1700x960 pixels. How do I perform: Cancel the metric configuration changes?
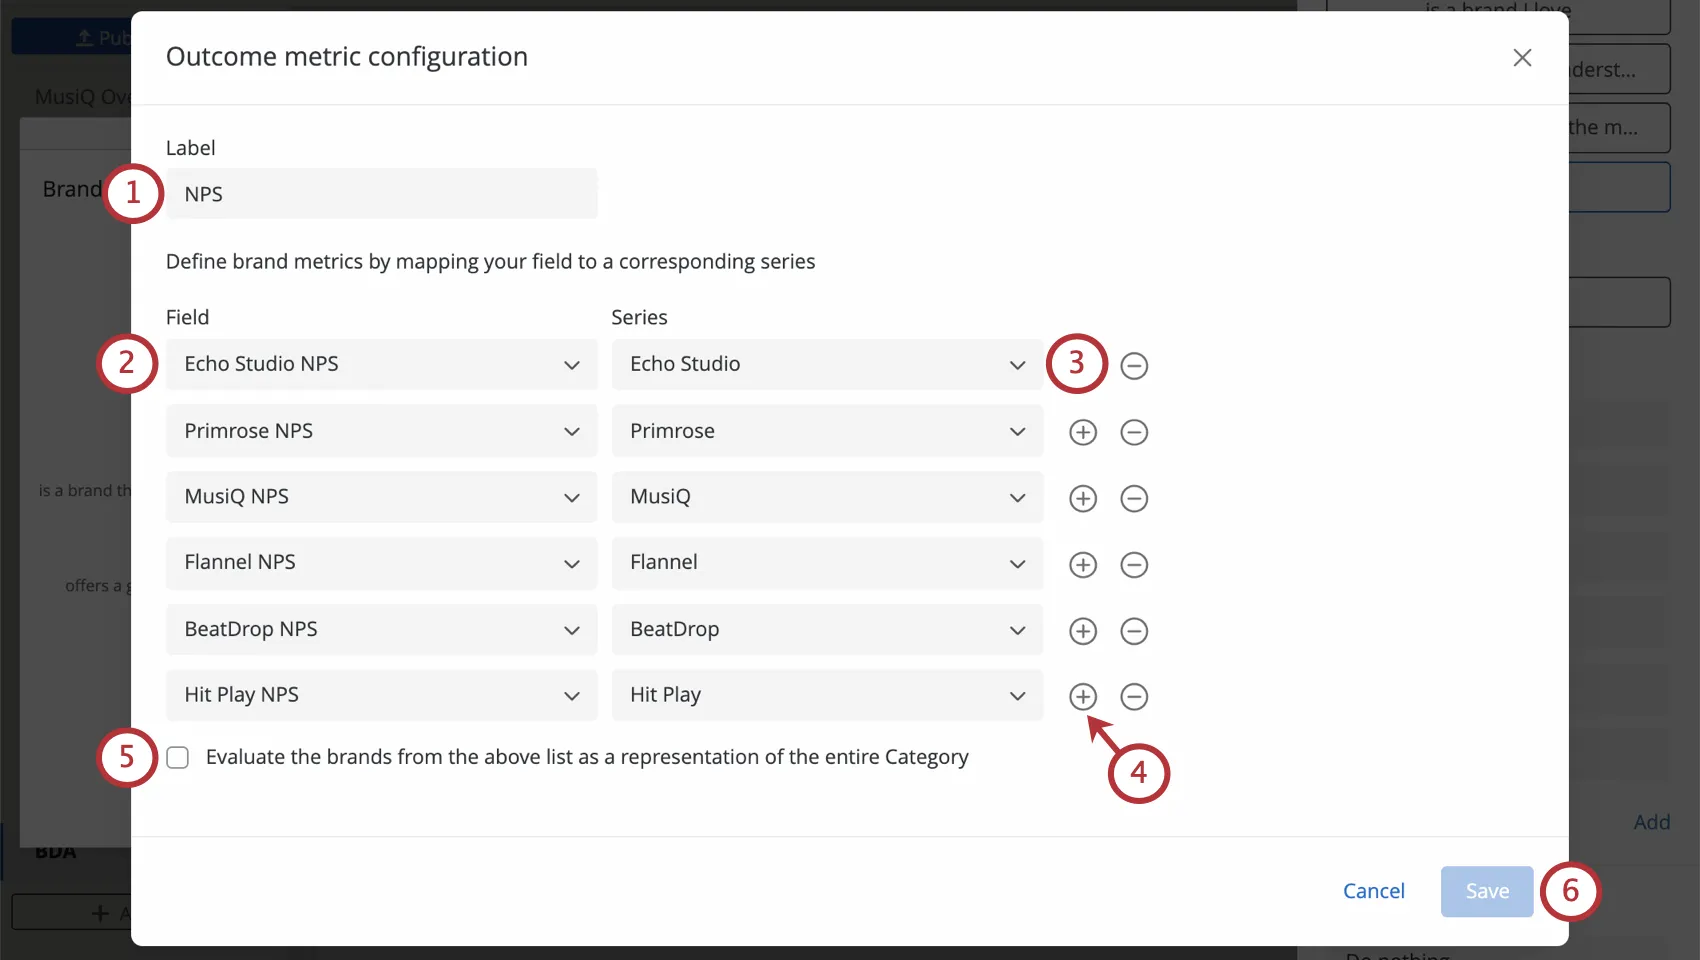click(x=1373, y=891)
